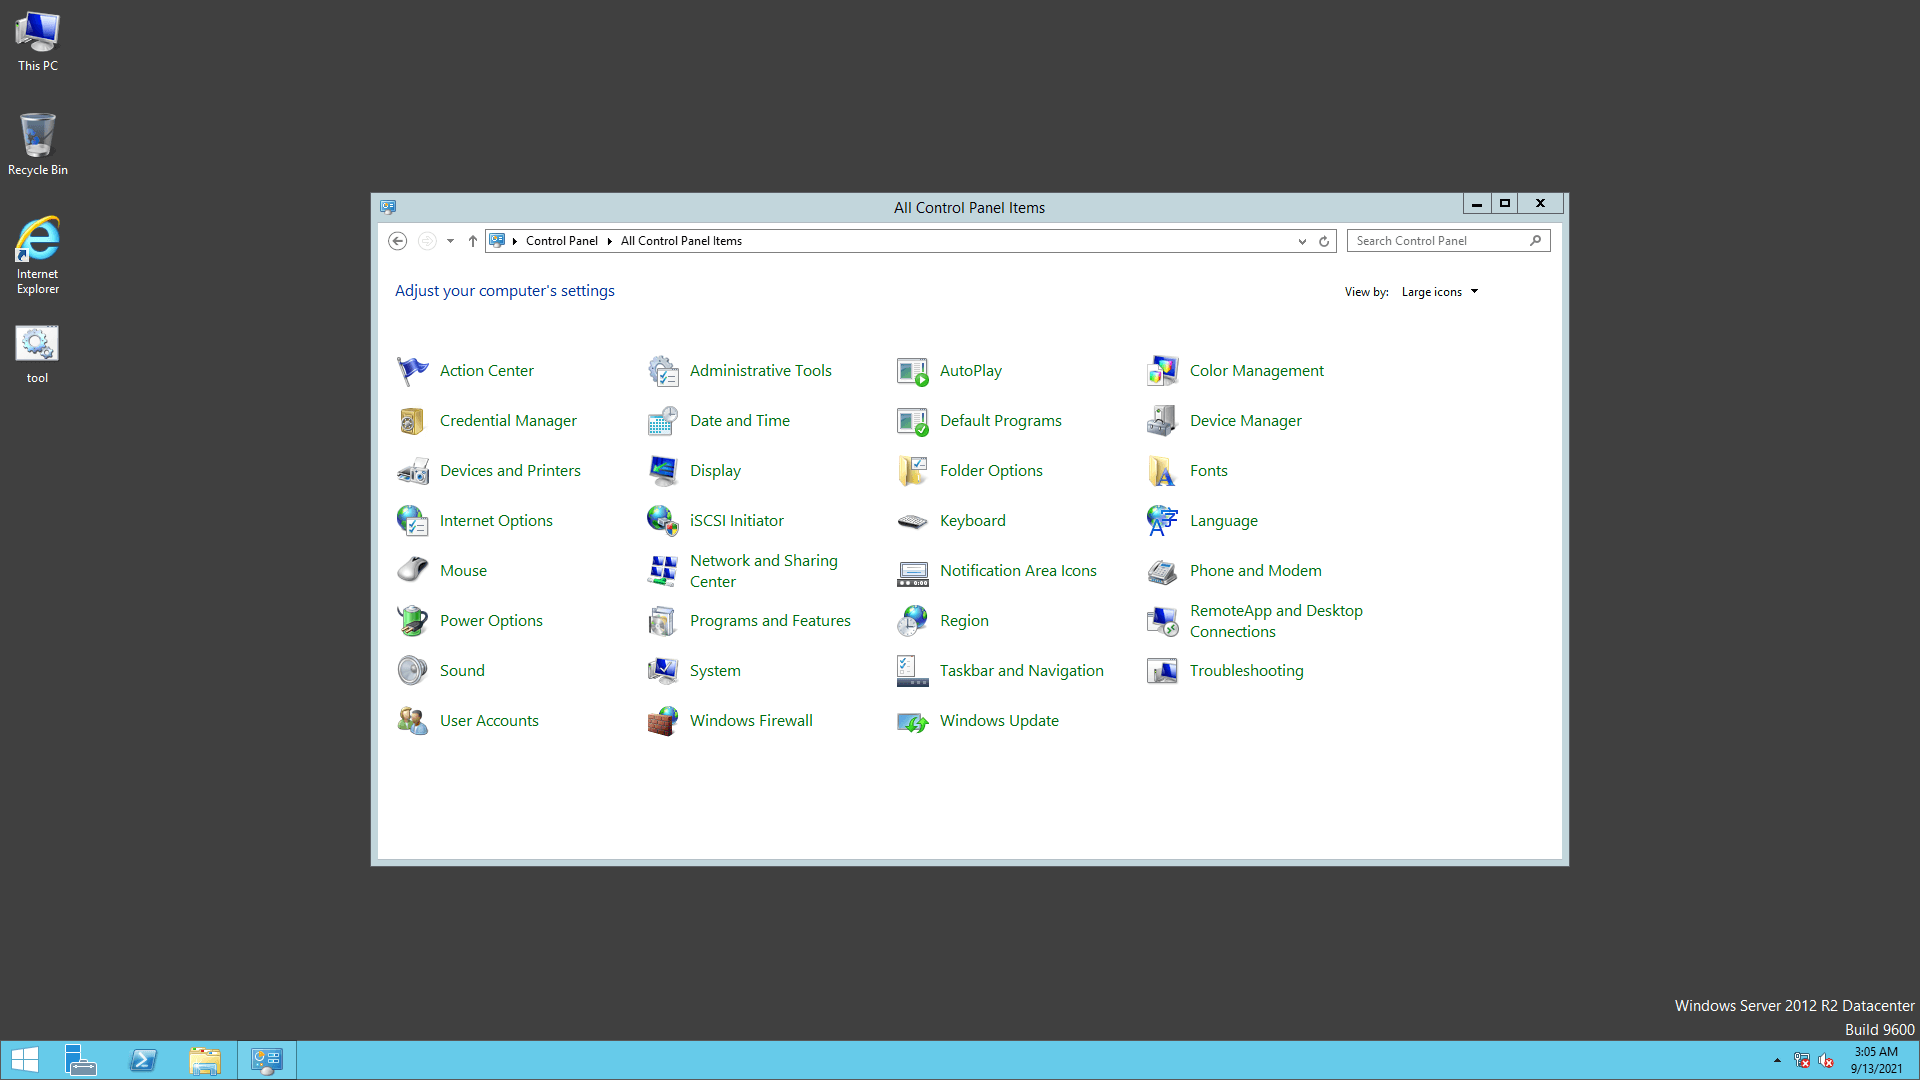Expand the View by Large icons dropdown
Image resolution: width=1920 pixels, height=1080 pixels.
tap(1440, 292)
